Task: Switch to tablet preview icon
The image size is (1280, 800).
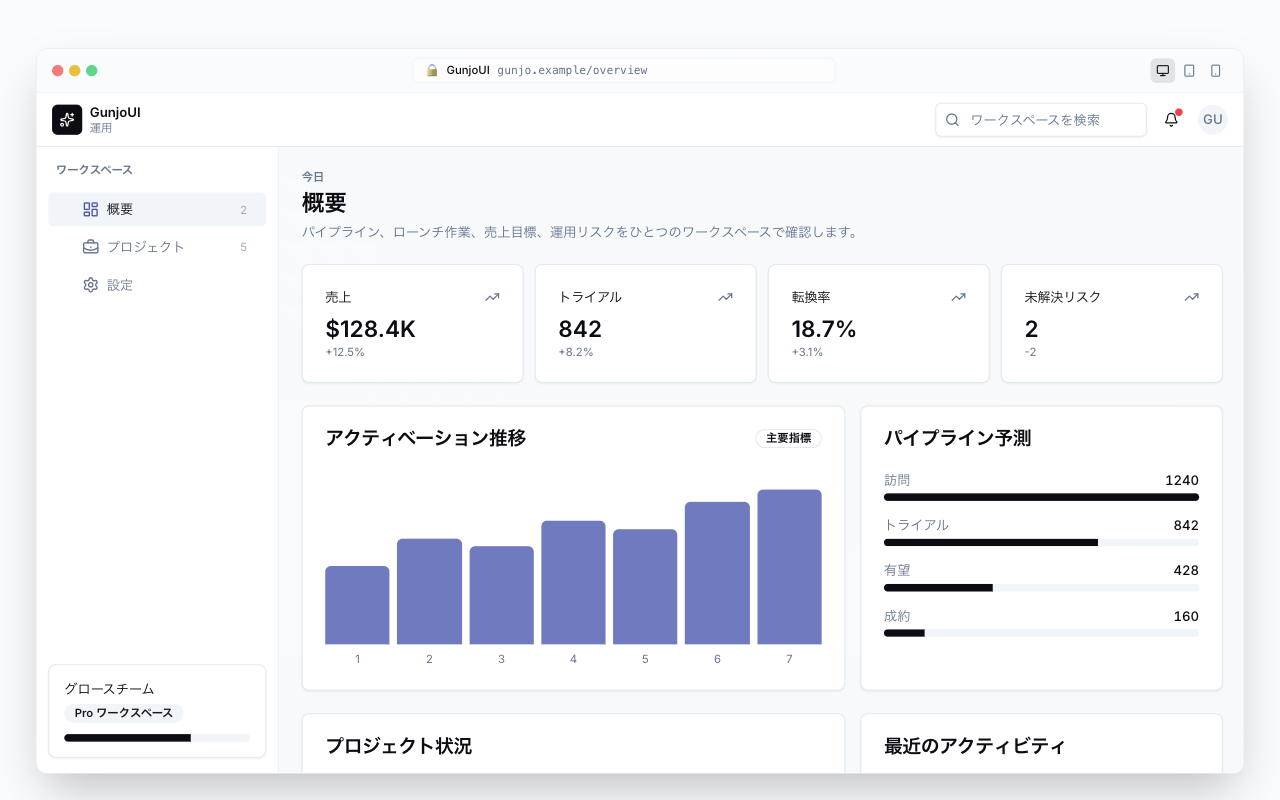Action: click(x=1189, y=70)
